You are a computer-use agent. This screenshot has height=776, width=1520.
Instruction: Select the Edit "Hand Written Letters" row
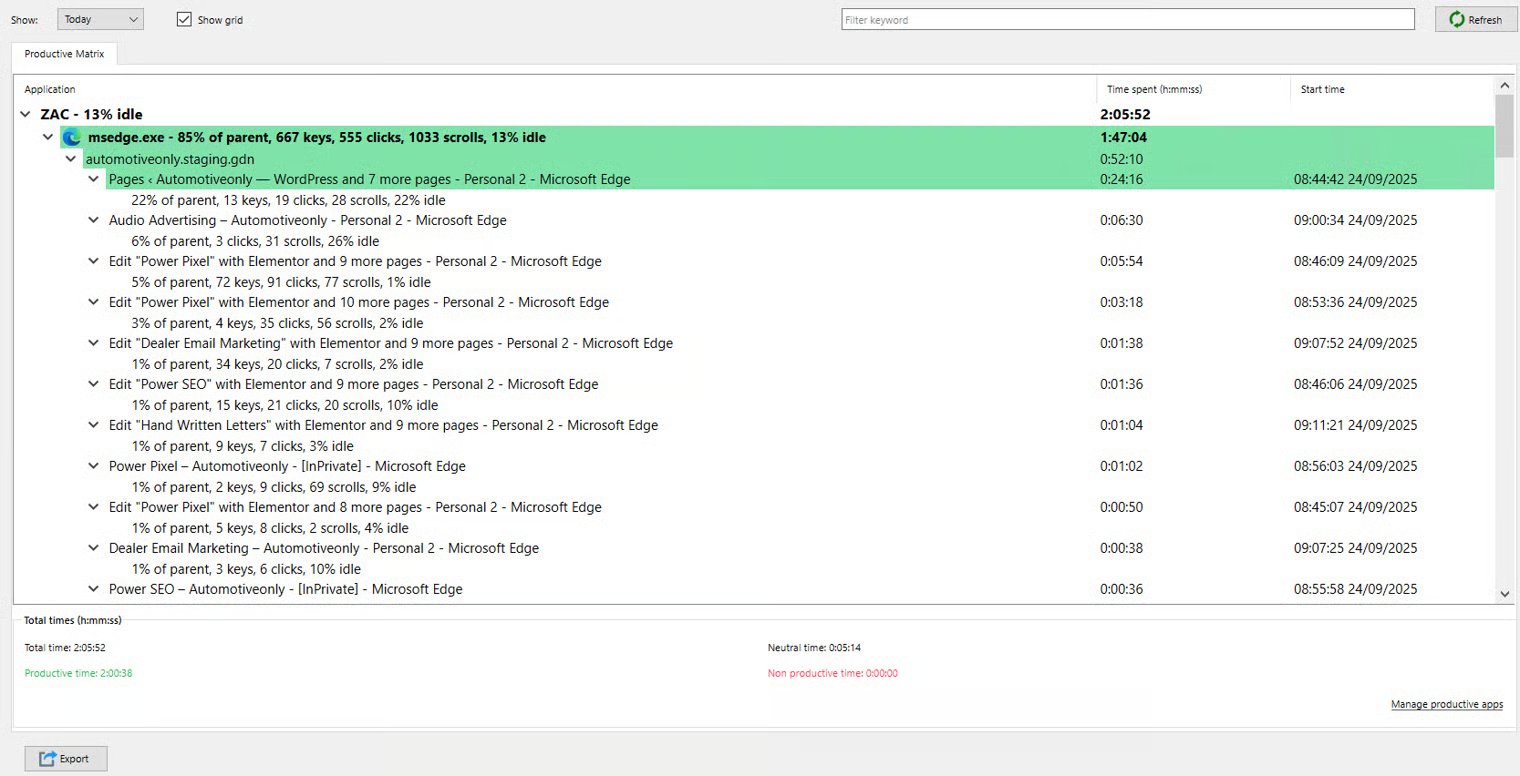tap(383, 425)
